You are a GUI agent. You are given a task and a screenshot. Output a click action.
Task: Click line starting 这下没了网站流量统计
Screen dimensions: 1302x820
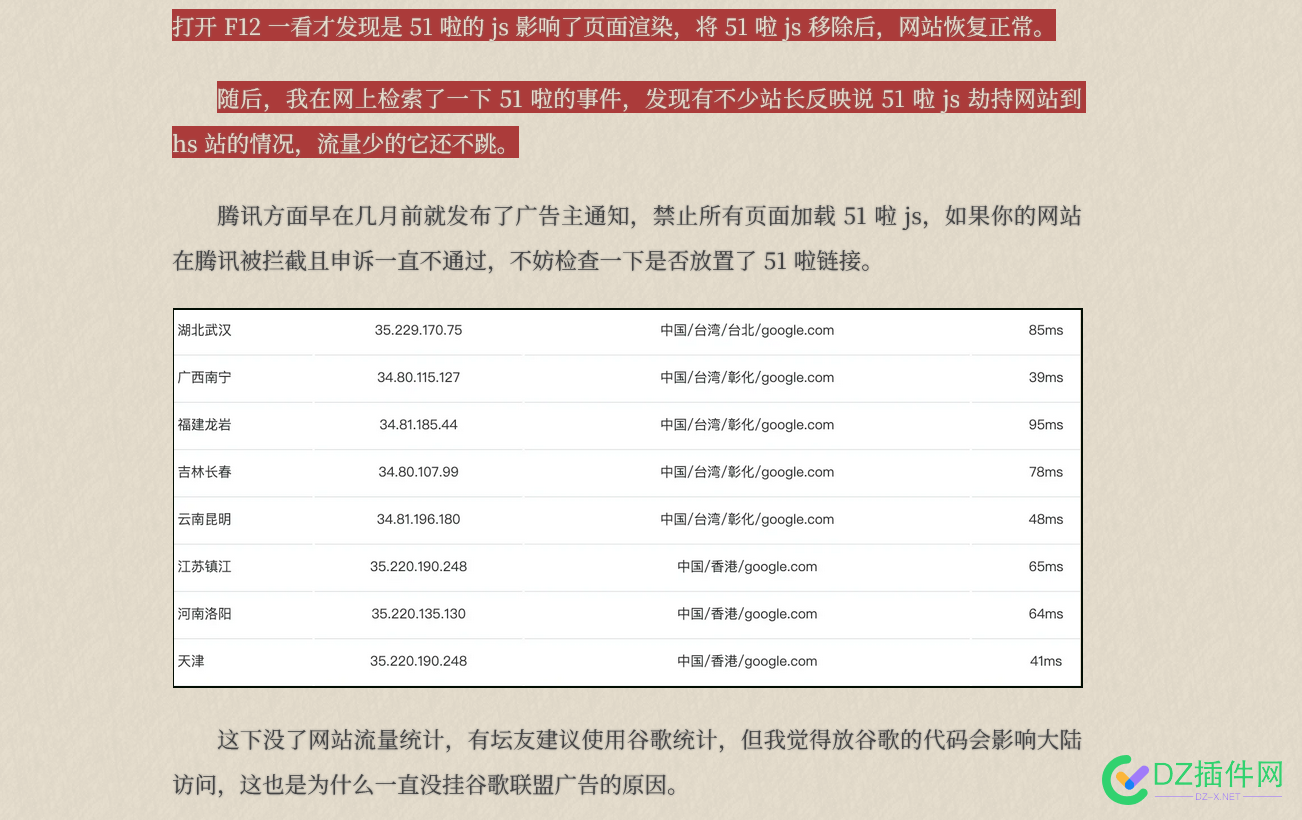click(x=649, y=740)
